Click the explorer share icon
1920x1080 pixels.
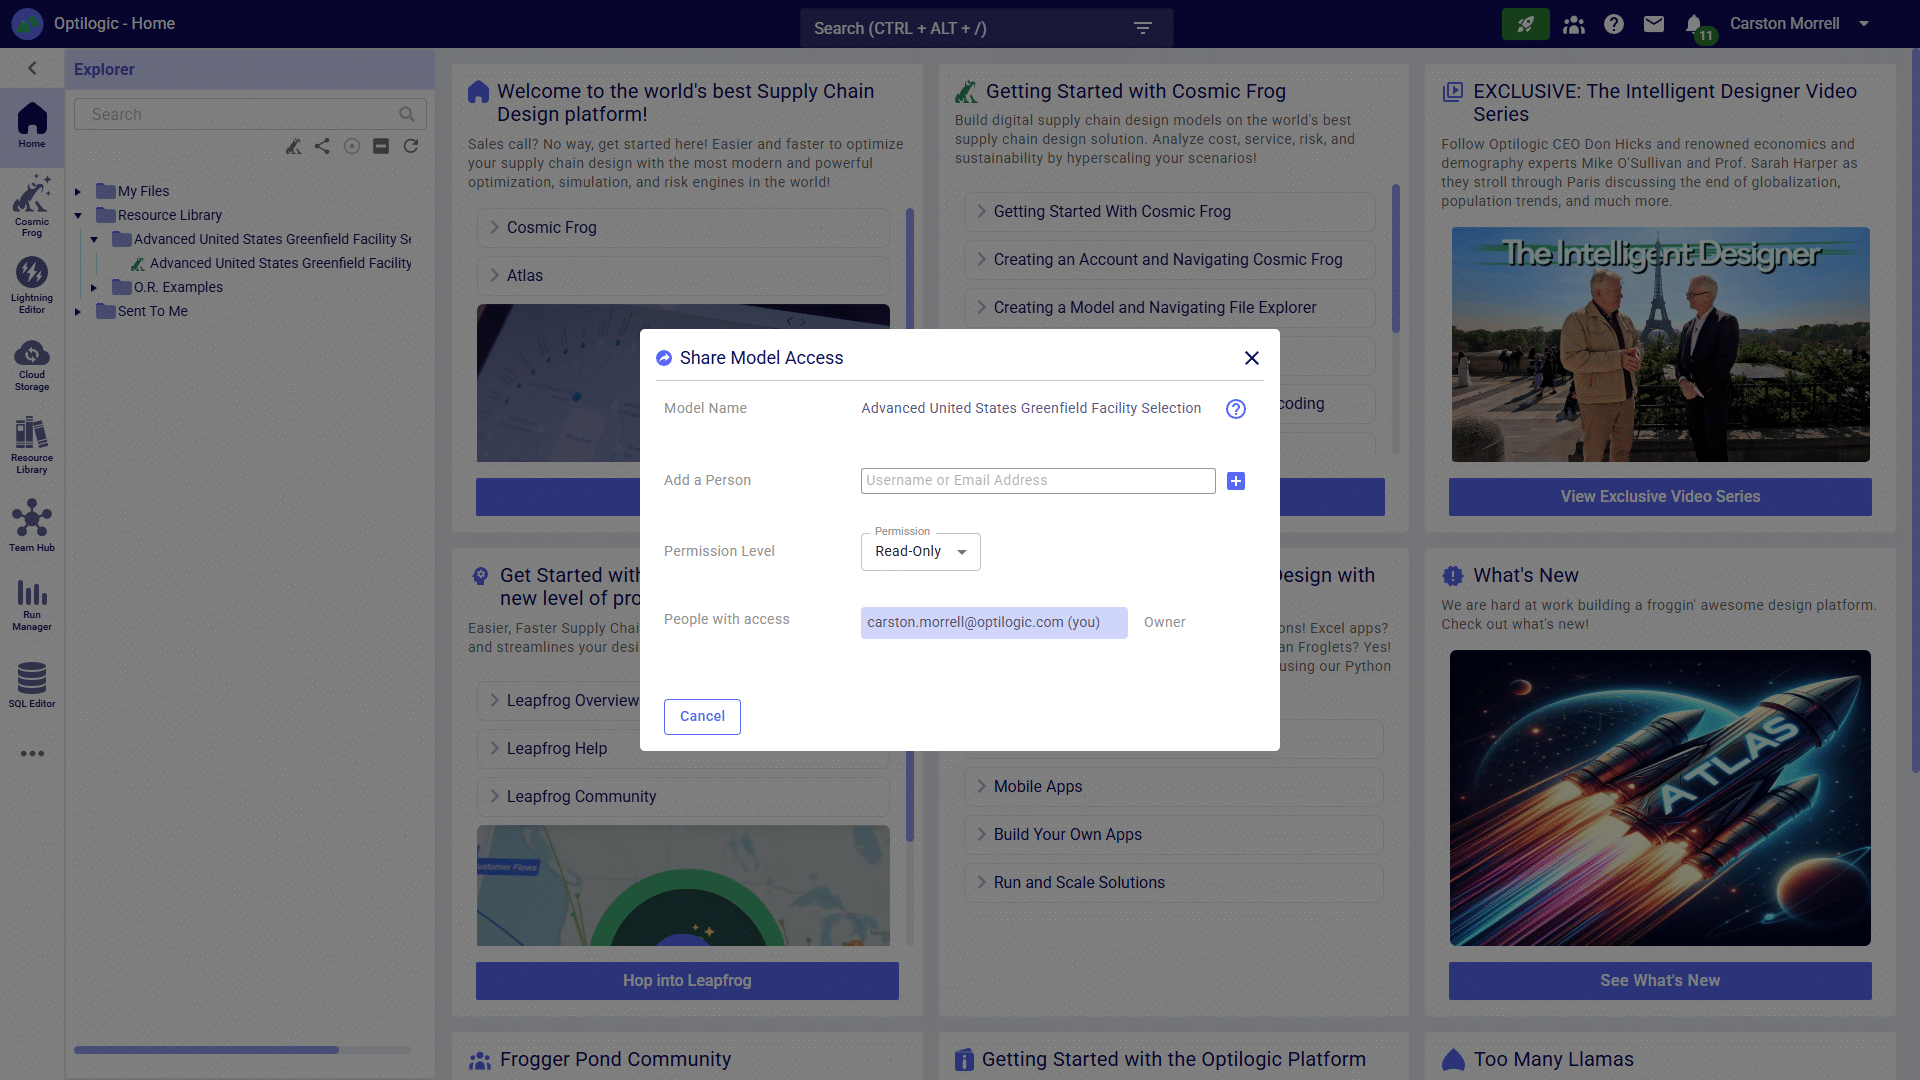(x=322, y=146)
